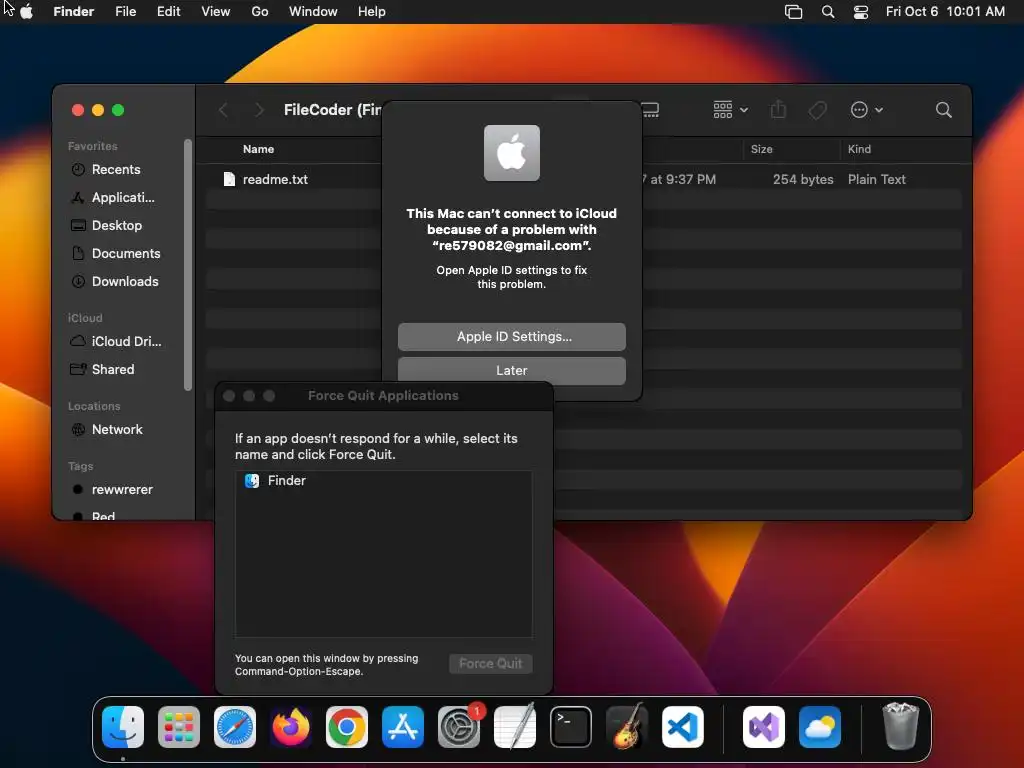Image resolution: width=1024 pixels, height=768 pixels.
Task: Click the Stage Manager icon in menu bar
Action: [x=793, y=12]
